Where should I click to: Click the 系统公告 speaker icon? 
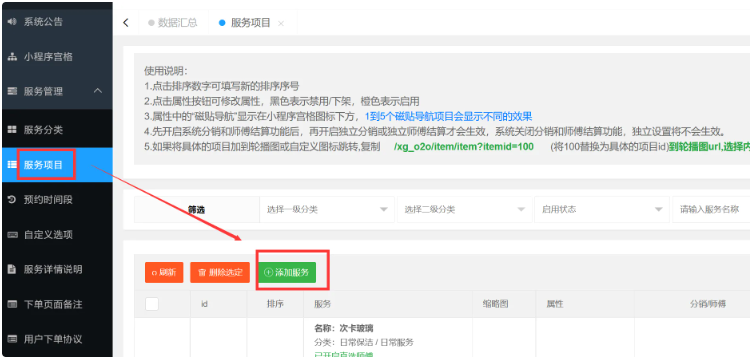tap(12, 22)
